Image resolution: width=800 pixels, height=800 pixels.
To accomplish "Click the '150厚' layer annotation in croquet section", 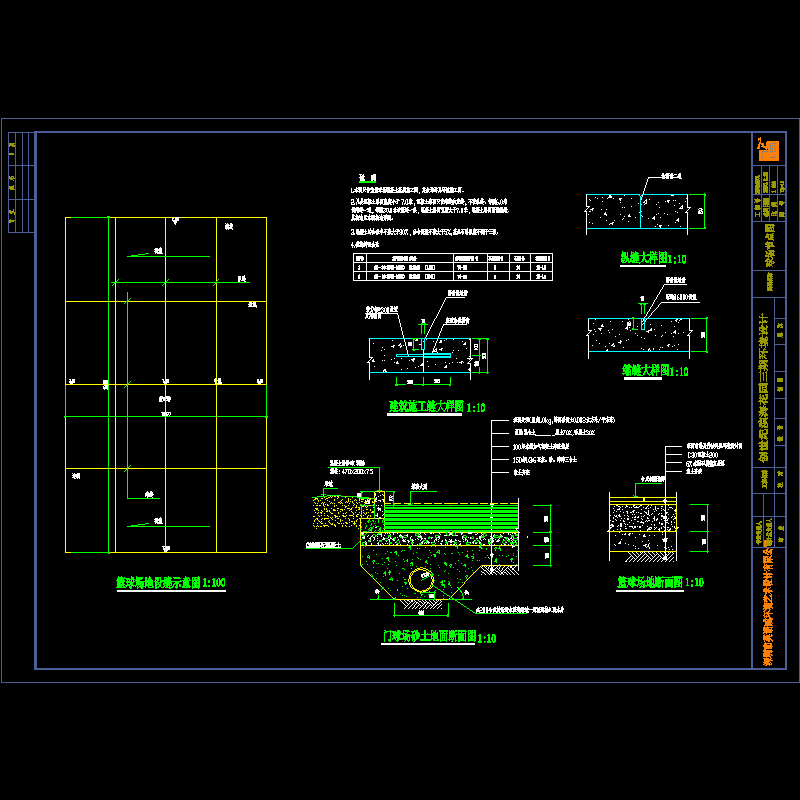I will click(545, 460).
